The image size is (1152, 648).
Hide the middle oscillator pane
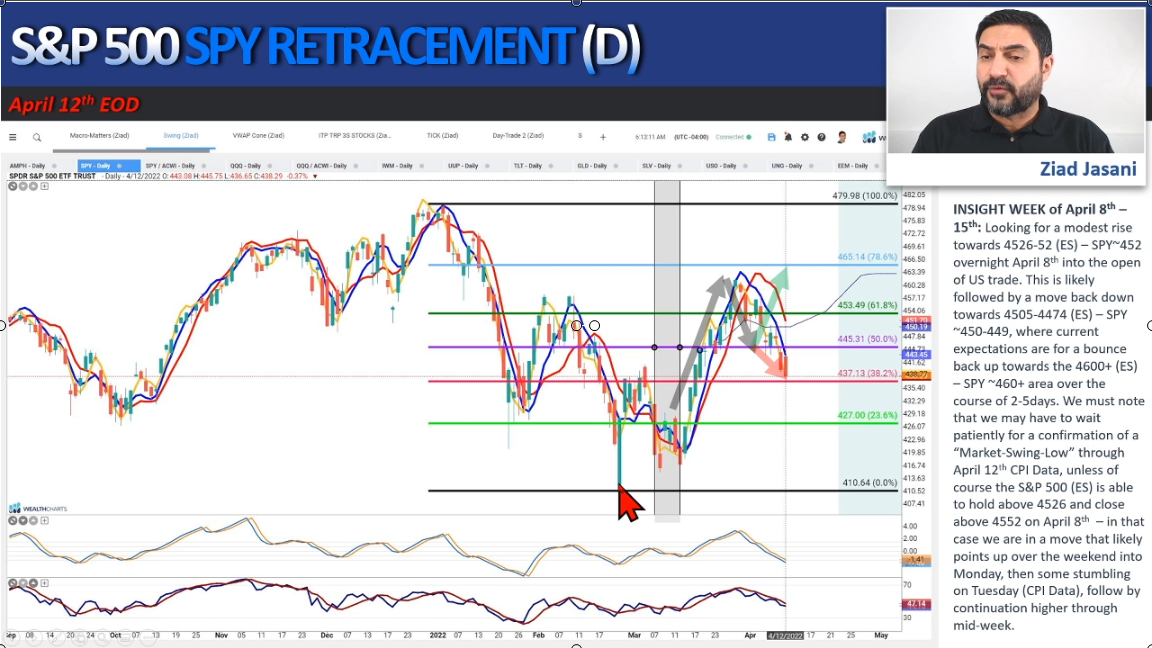12,521
